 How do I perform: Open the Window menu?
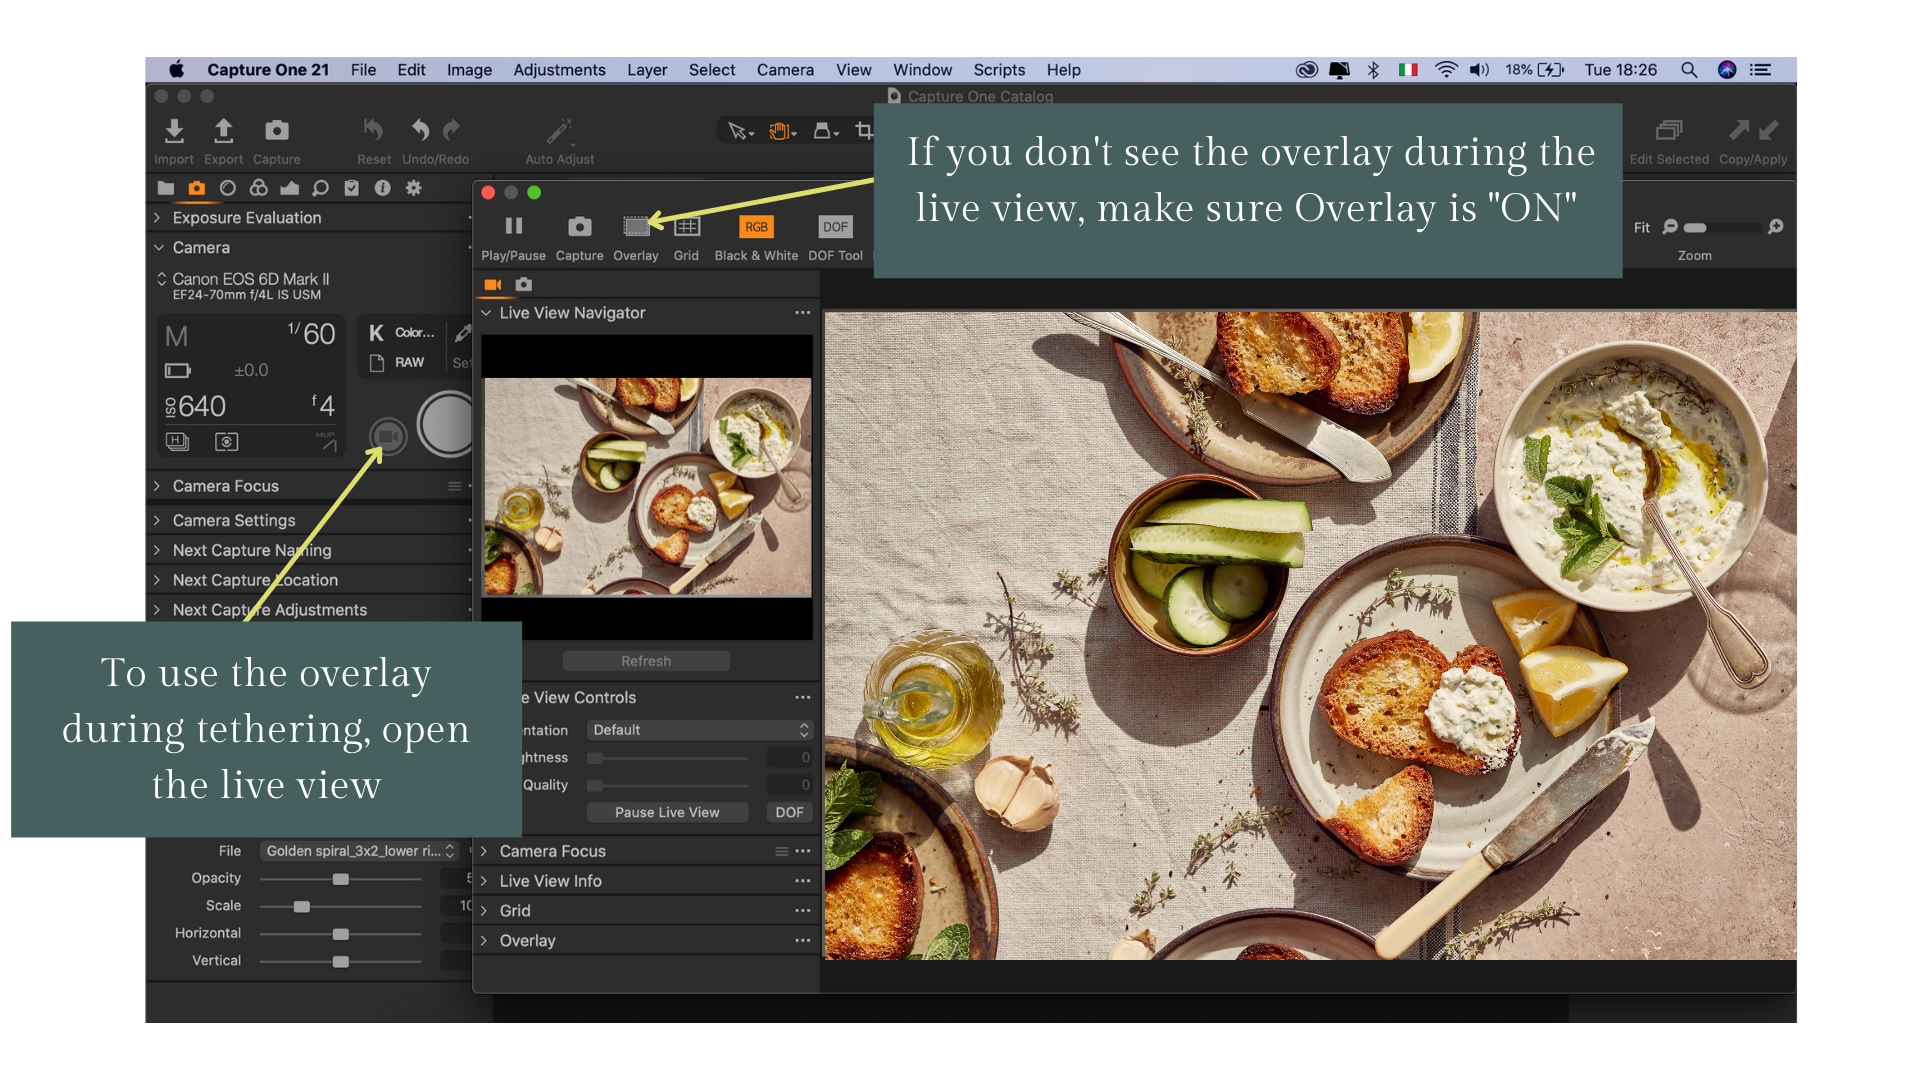[922, 70]
